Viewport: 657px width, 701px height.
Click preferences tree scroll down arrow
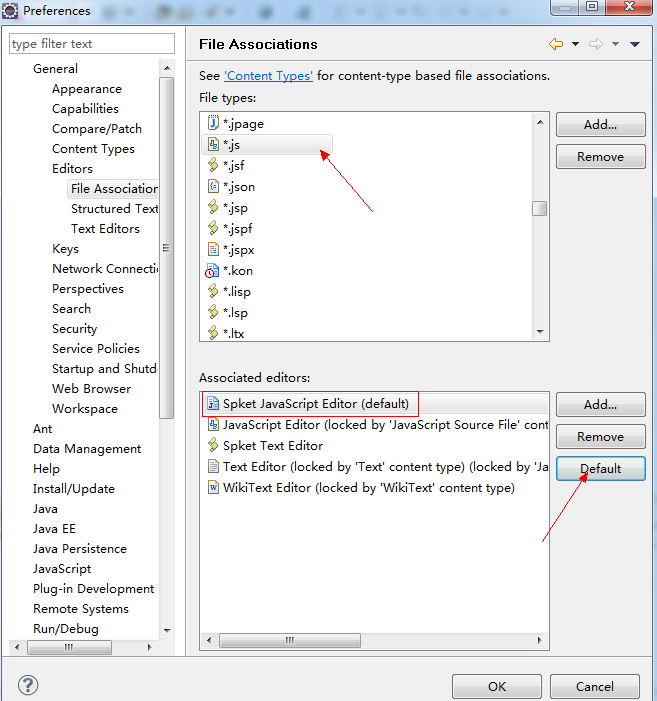(167, 630)
